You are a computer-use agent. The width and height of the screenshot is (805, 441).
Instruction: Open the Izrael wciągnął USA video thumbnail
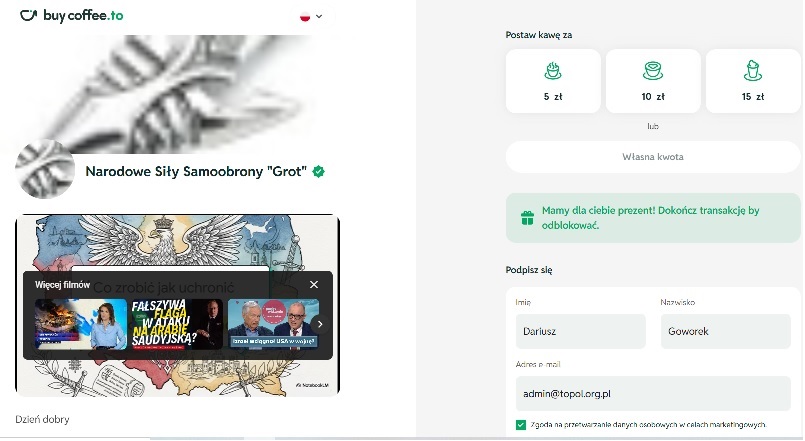(x=274, y=324)
